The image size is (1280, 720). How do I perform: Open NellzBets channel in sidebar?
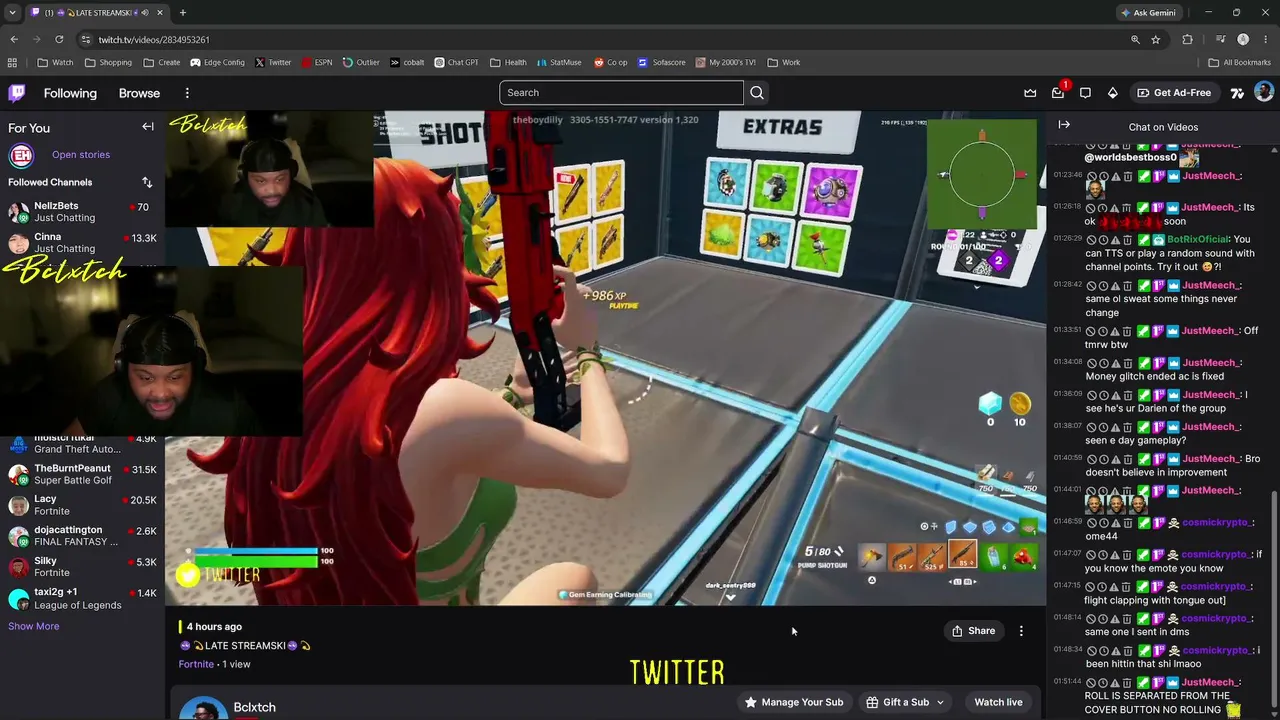pyautogui.click(x=82, y=212)
